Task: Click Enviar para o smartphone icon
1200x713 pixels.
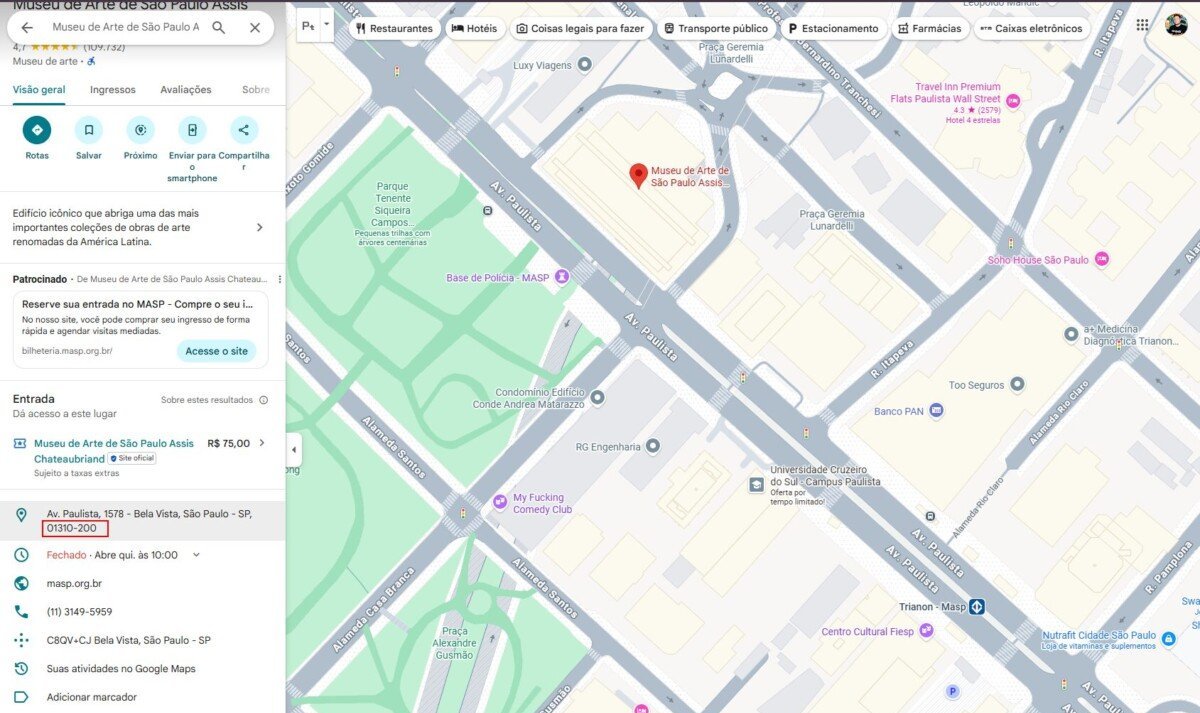Action: [192, 130]
